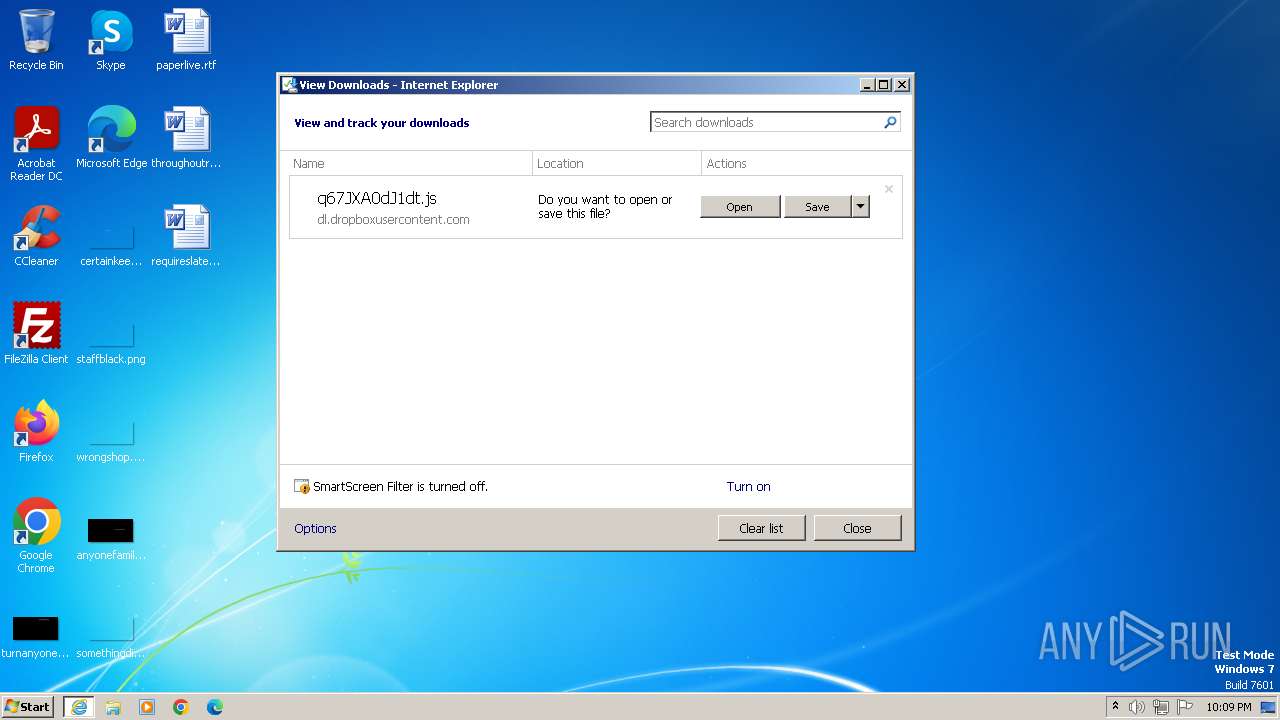
Task: Click the Show desktop taskbar button
Action: pos(1268,707)
